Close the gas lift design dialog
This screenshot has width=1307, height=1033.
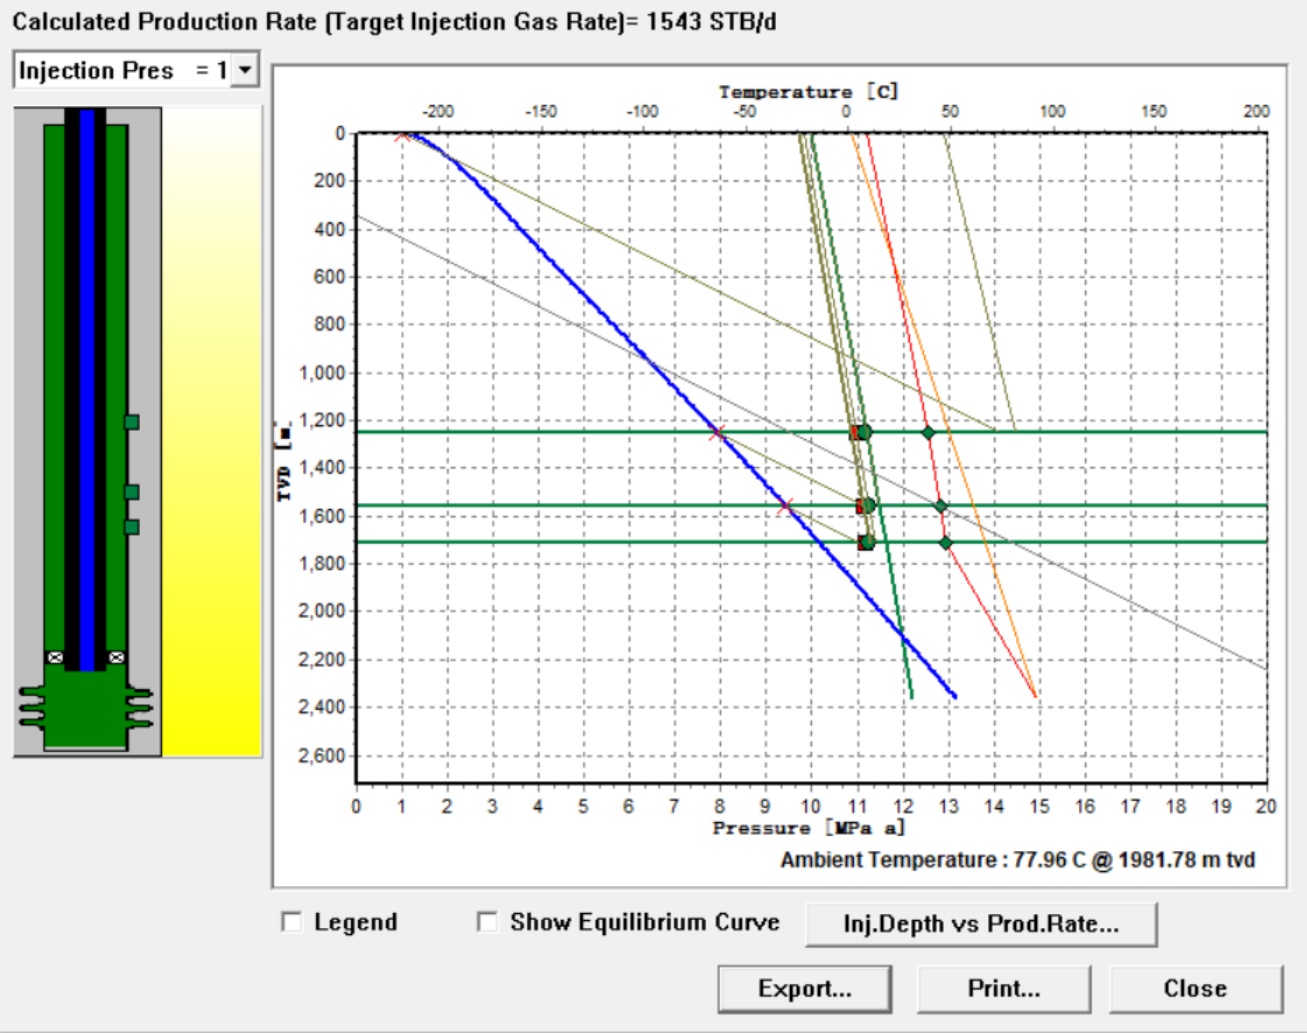coord(1195,989)
